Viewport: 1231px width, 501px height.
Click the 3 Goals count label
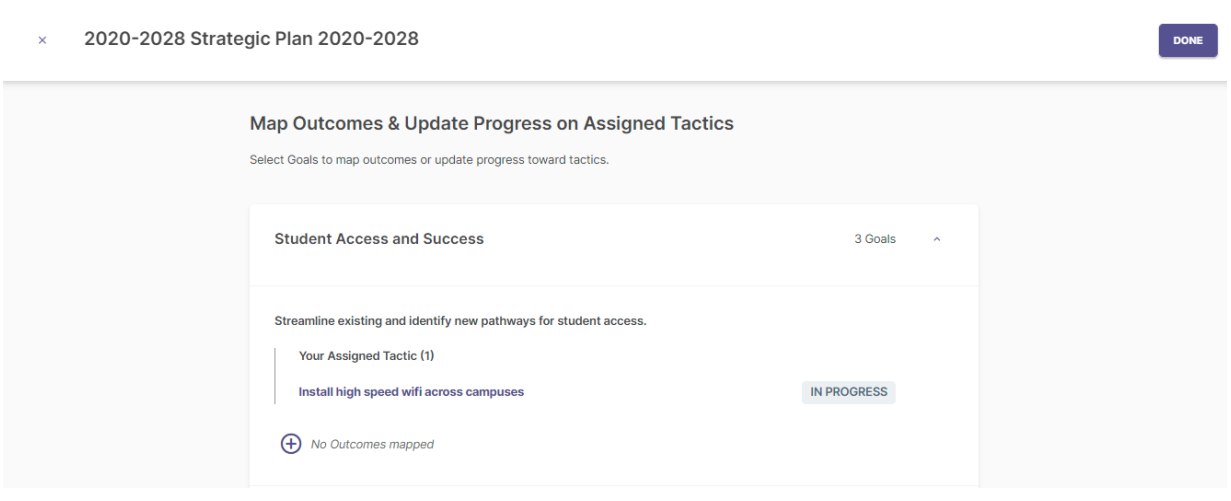point(875,239)
